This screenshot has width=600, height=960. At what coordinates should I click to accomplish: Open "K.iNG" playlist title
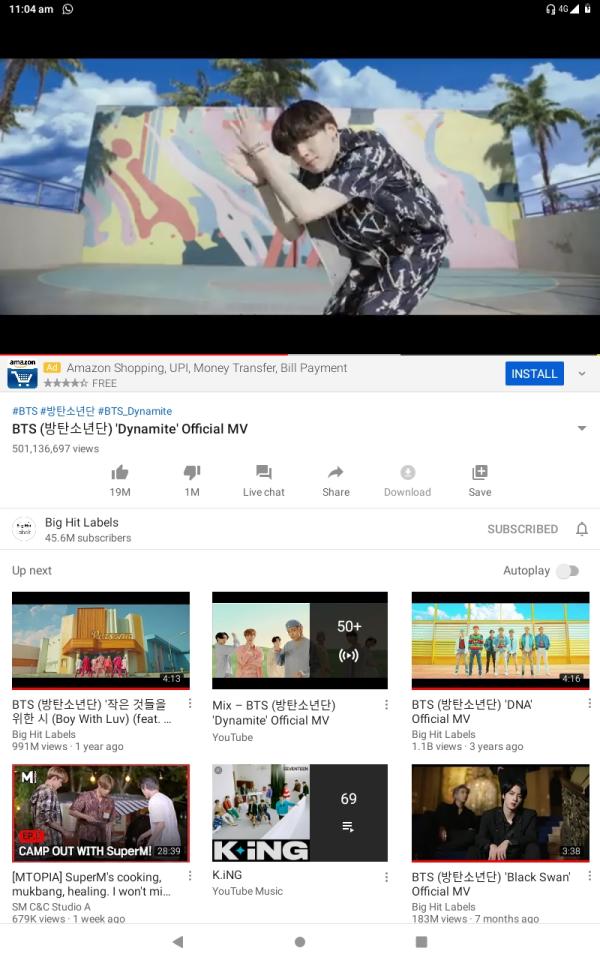click(x=227, y=875)
